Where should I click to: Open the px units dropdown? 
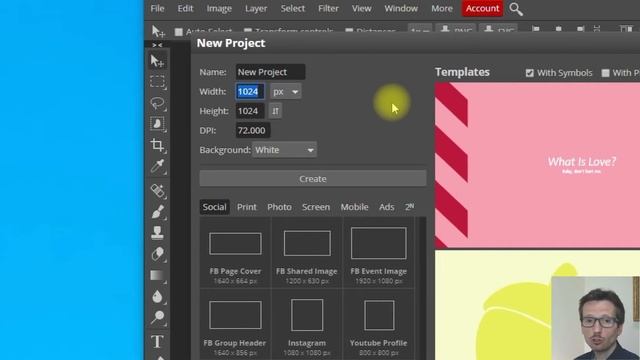point(285,91)
